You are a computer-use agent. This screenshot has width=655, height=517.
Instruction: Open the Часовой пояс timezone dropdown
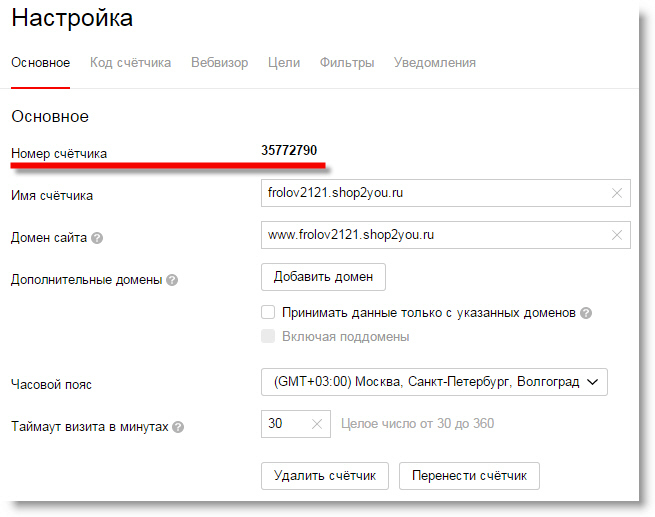(434, 382)
